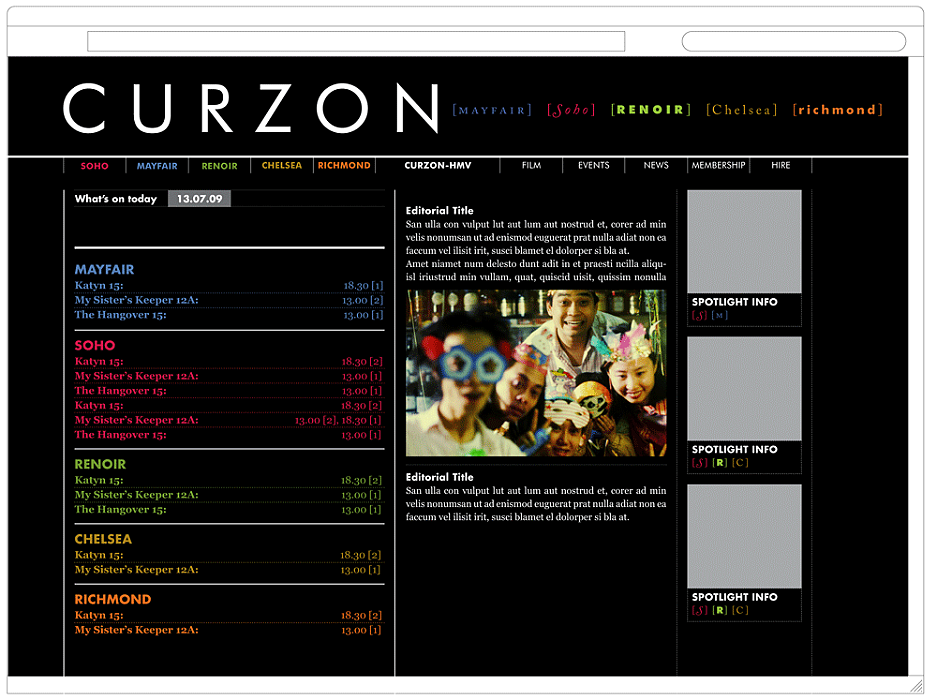Image resolution: width=937 pixels, height=700 pixels.
Task: Open the HIRE navigation item
Action: pyautogui.click(x=780, y=166)
